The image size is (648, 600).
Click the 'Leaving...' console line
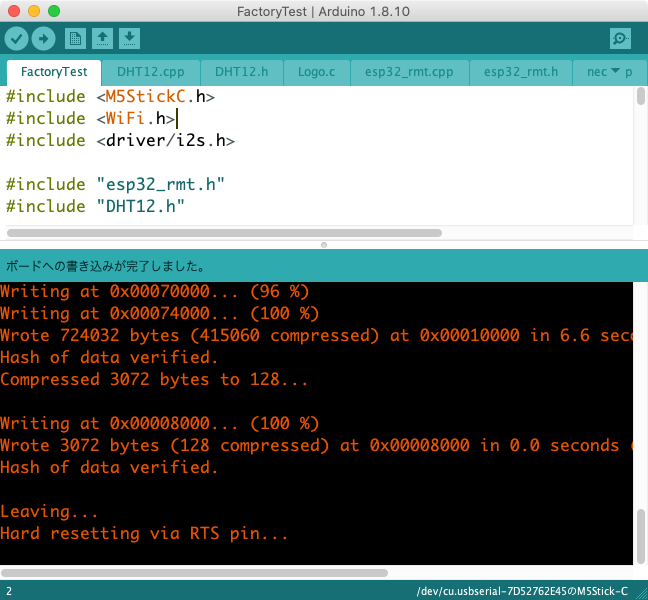coord(49,512)
